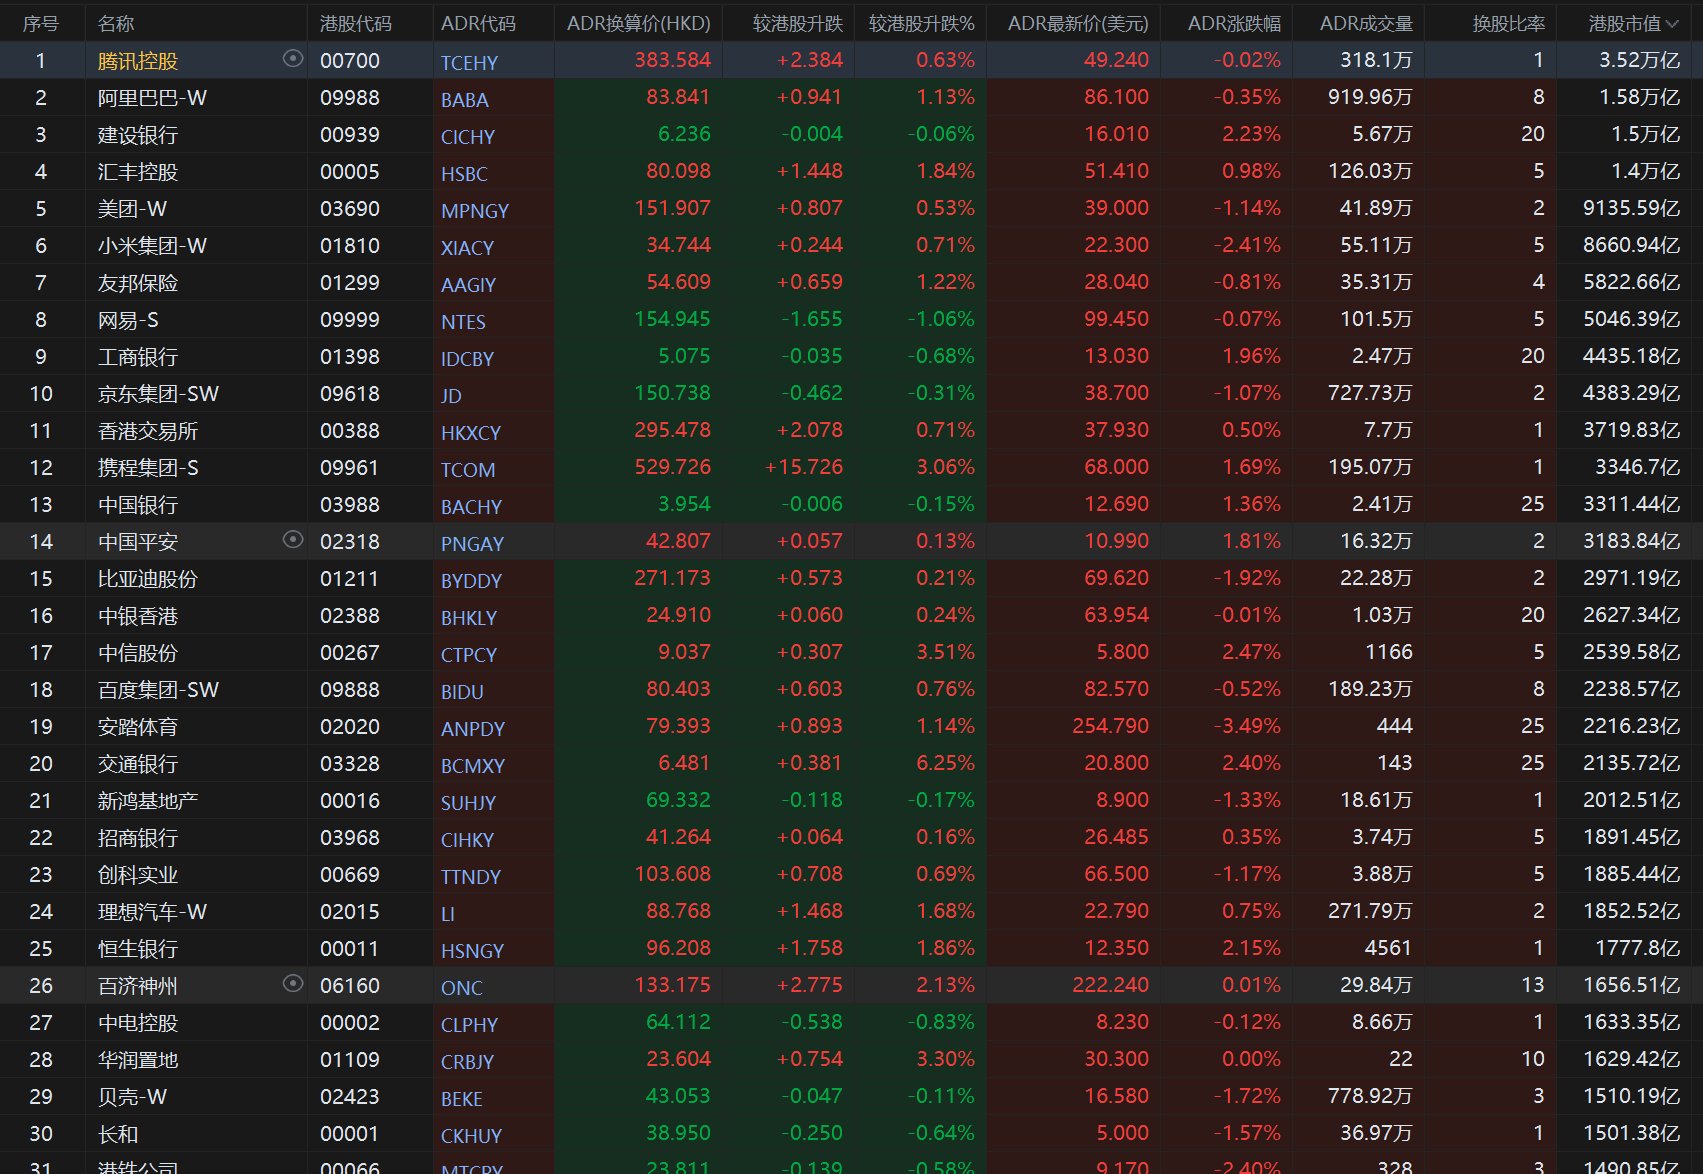The image size is (1703, 1174).
Task: Select the 新鸿基地产 row name
Action: click(148, 801)
